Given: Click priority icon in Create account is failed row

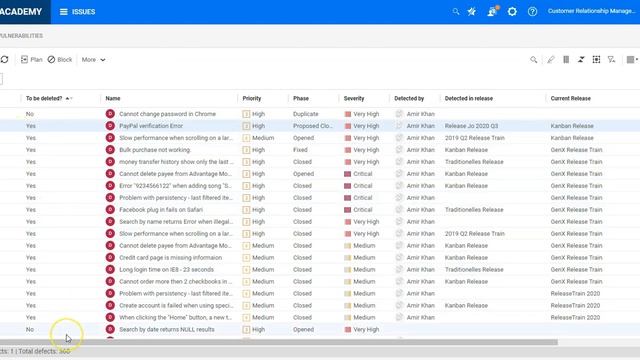Looking at the screenshot, I should (246, 305).
